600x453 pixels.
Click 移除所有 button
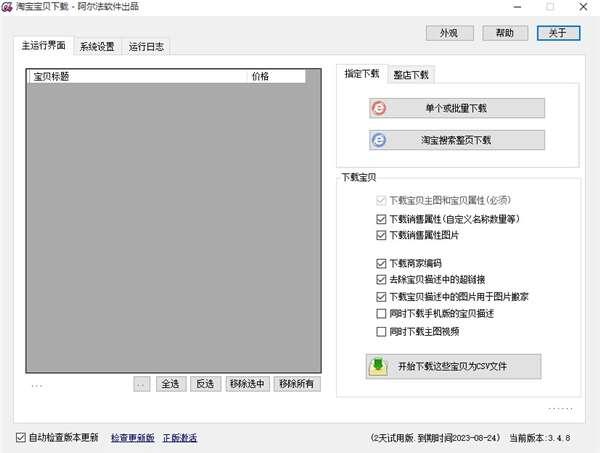297,384
